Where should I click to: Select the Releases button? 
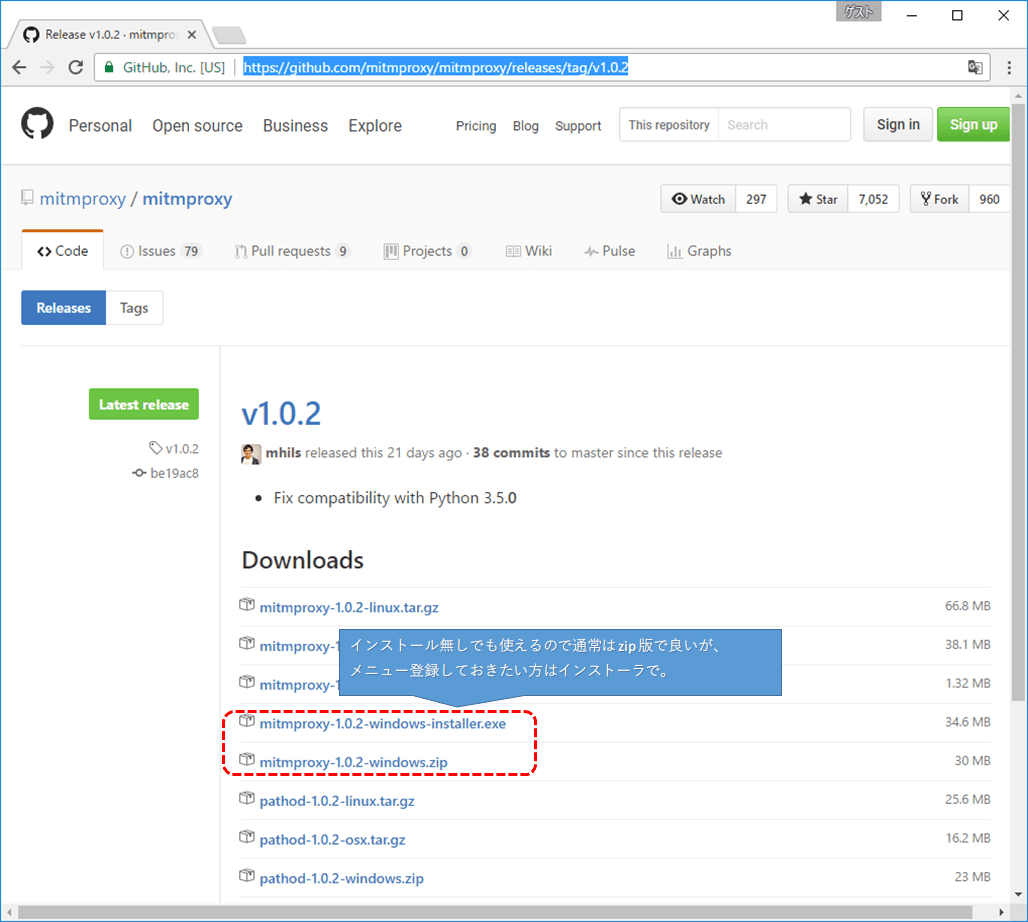(64, 308)
